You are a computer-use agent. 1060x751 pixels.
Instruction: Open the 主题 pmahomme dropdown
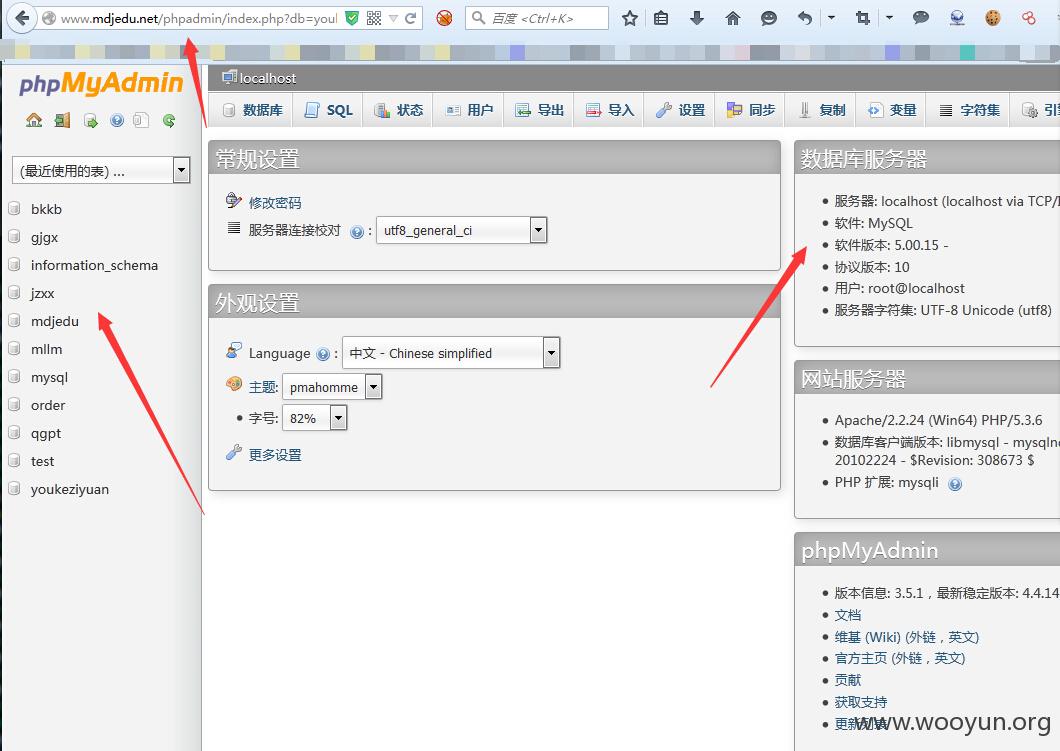pyautogui.click(x=332, y=387)
